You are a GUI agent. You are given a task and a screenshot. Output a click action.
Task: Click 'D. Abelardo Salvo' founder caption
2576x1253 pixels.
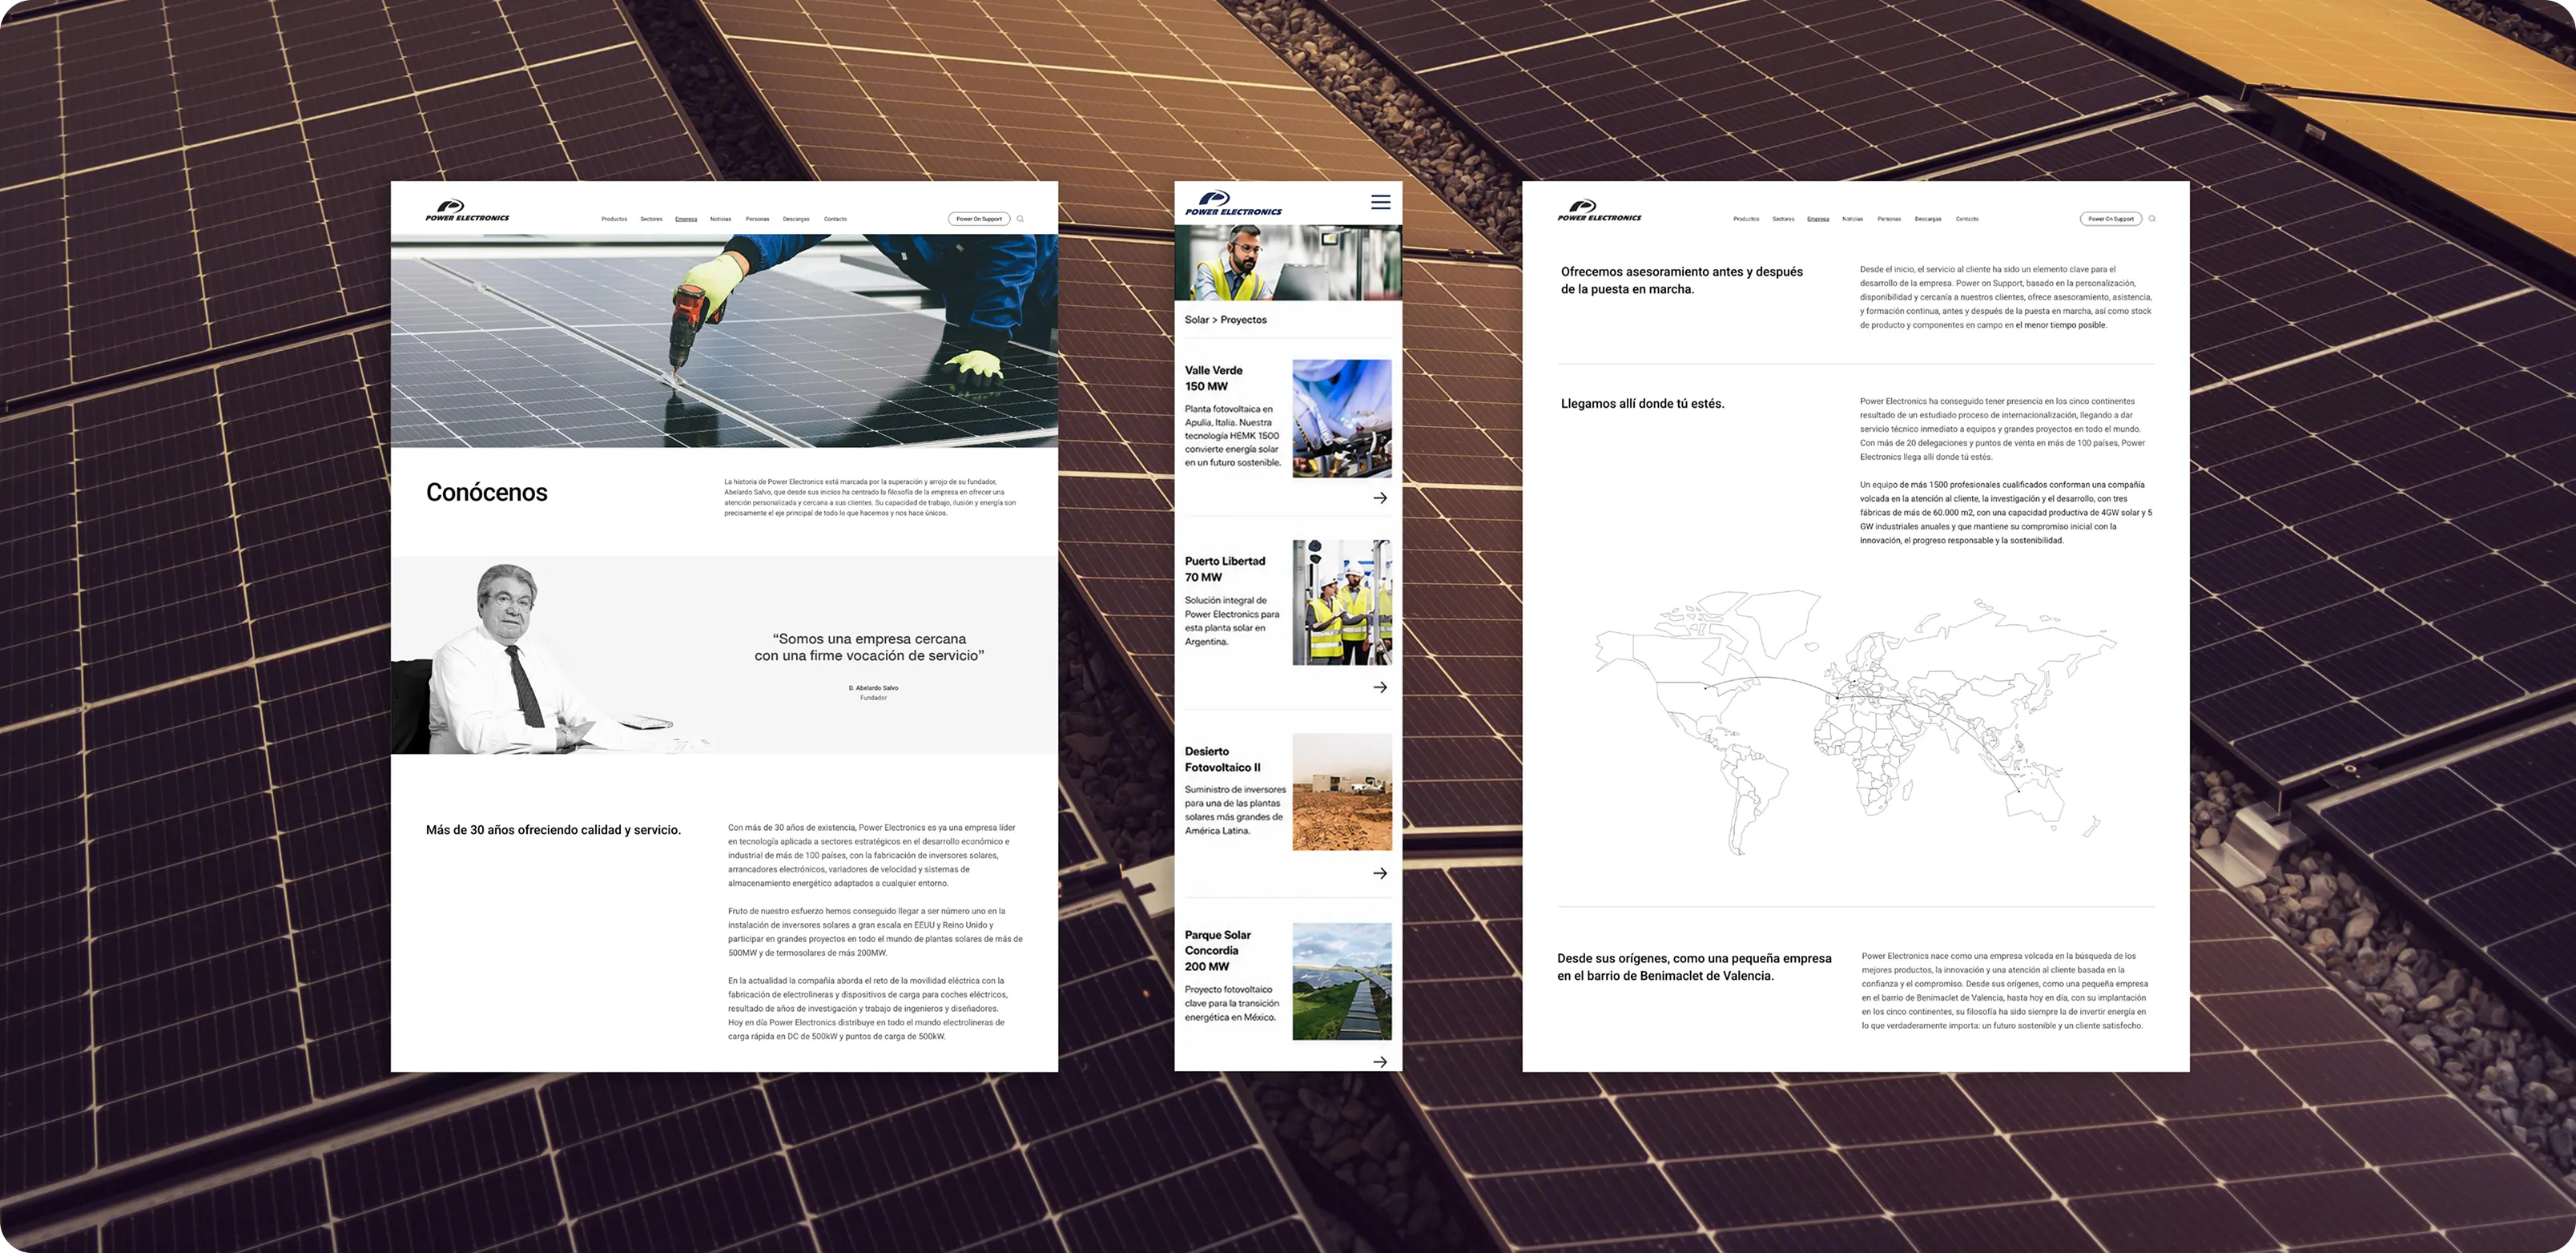click(x=873, y=688)
